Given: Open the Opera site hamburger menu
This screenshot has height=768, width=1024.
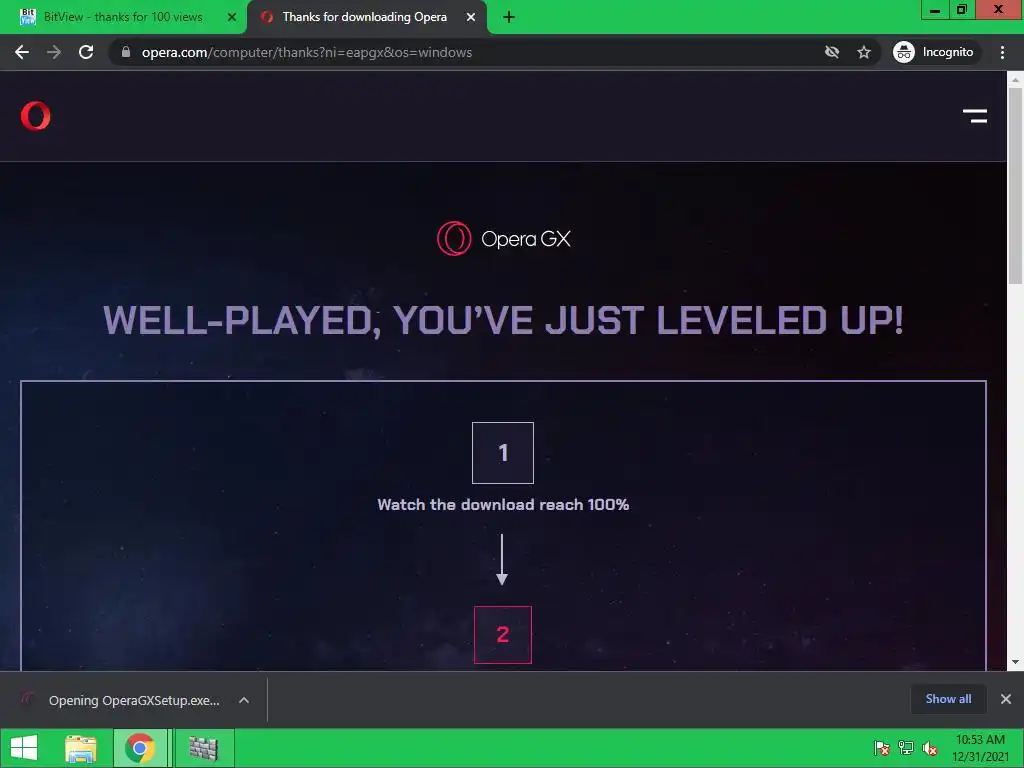Looking at the screenshot, I should click(975, 116).
